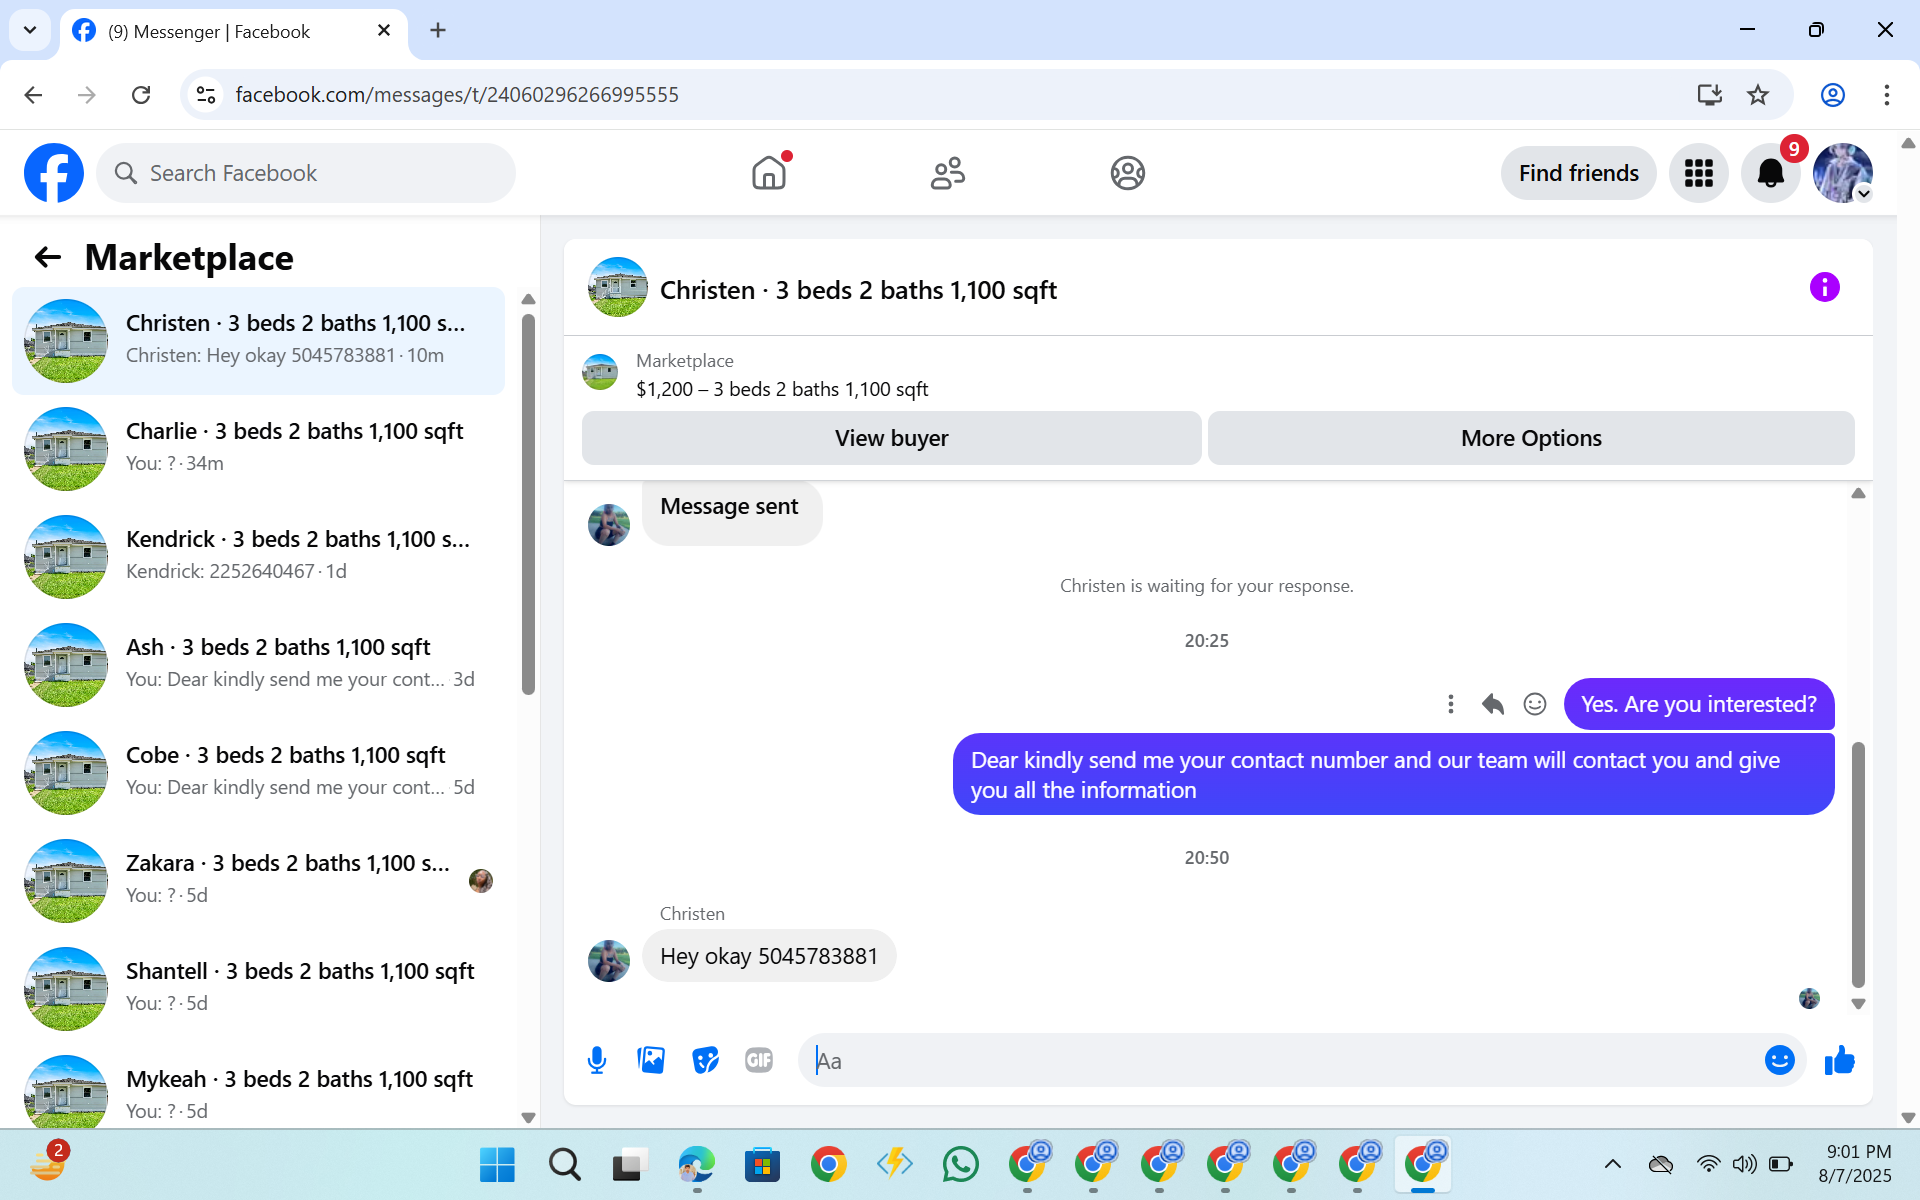Viewport: 1920px width, 1200px height.
Task: Choose a sticker icon
Action: (705, 1060)
